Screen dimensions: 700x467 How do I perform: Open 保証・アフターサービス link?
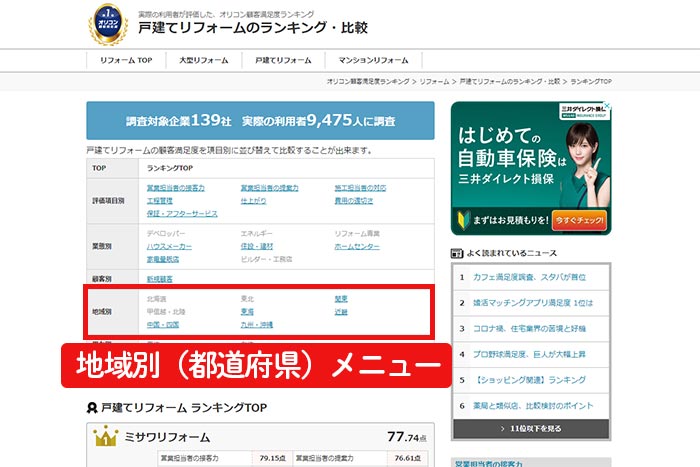point(182,214)
